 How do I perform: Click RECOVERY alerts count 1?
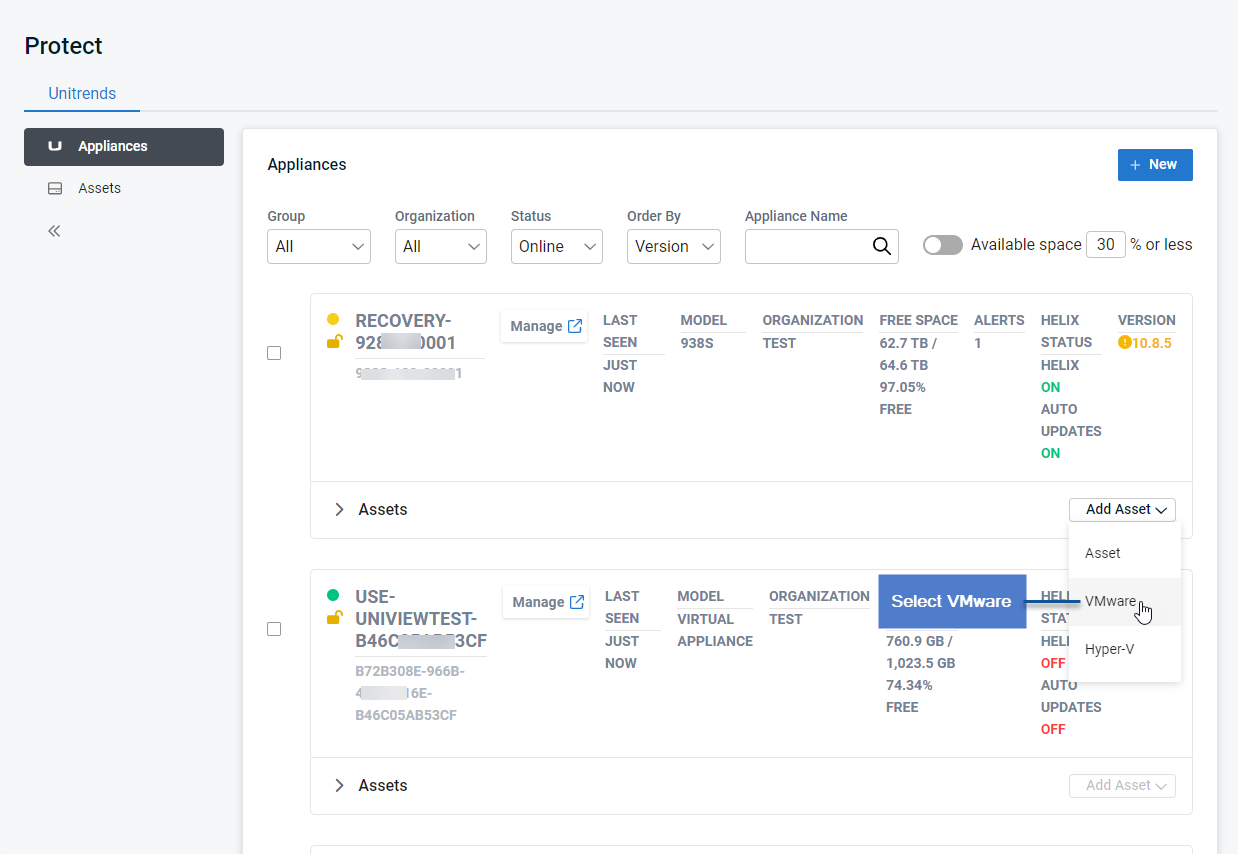pyautogui.click(x=978, y=343)
